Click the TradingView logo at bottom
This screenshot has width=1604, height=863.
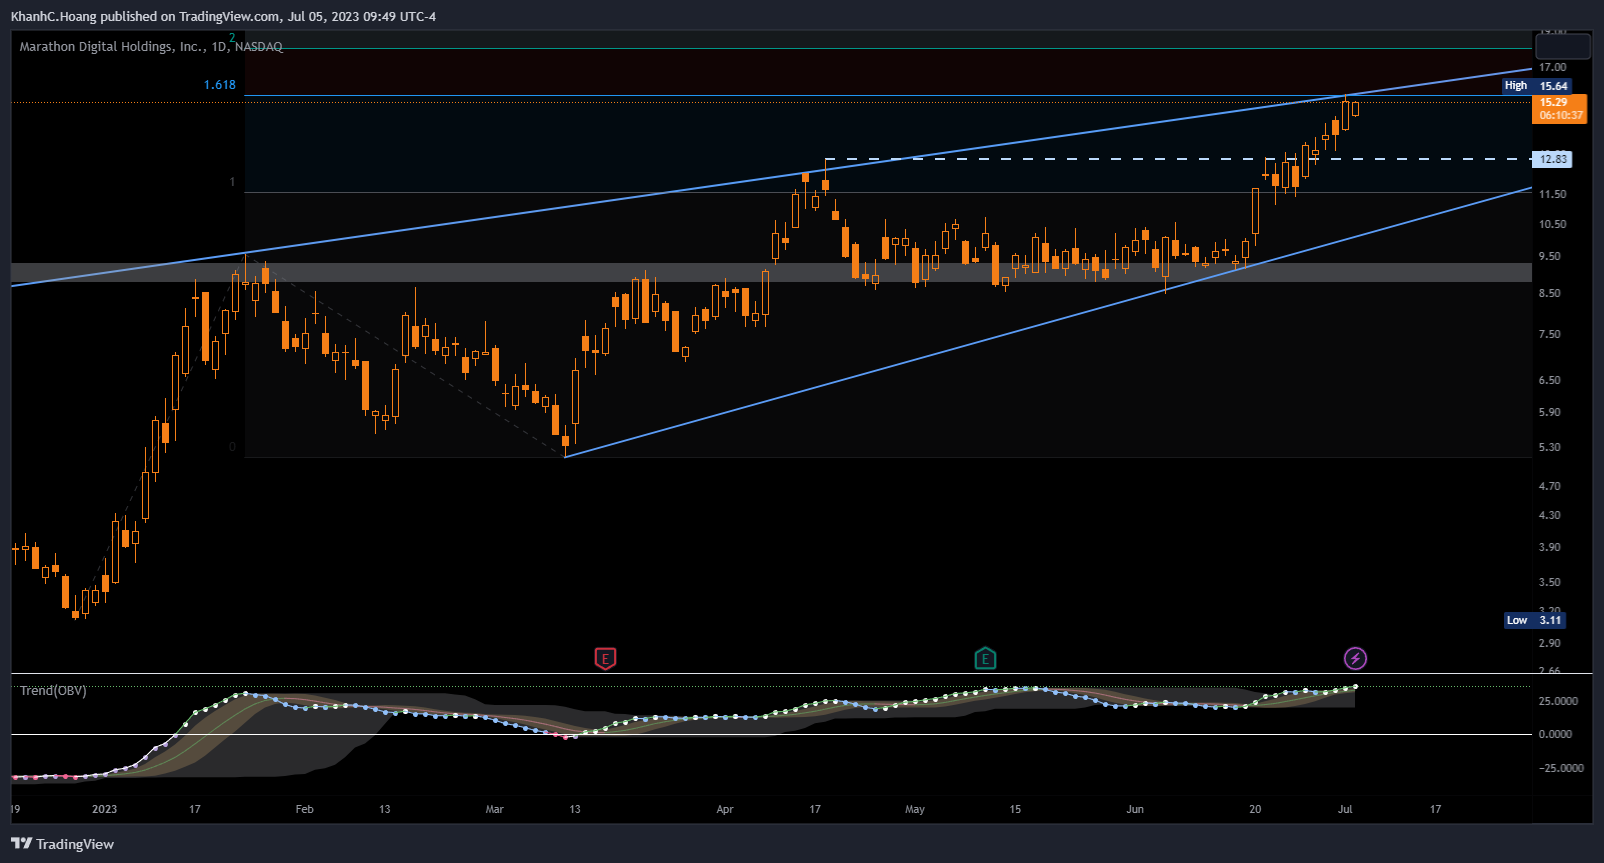(63, 844)
